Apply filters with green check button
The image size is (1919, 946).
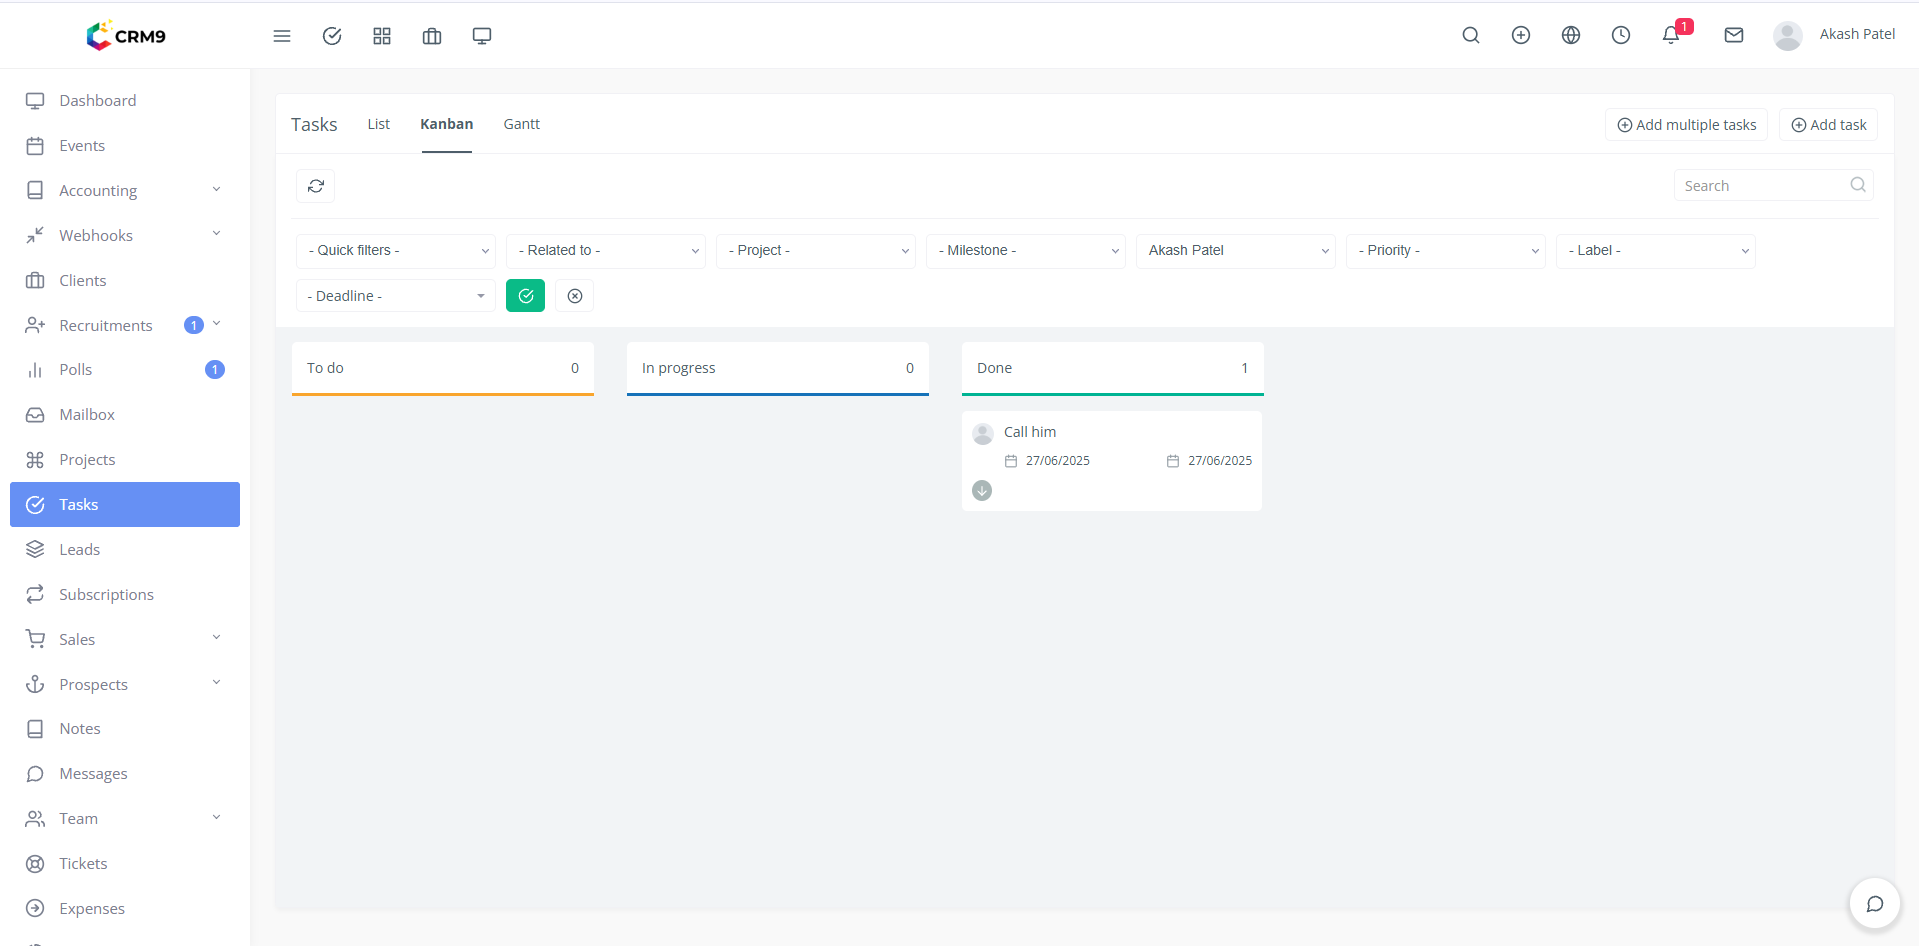point(525,296)
